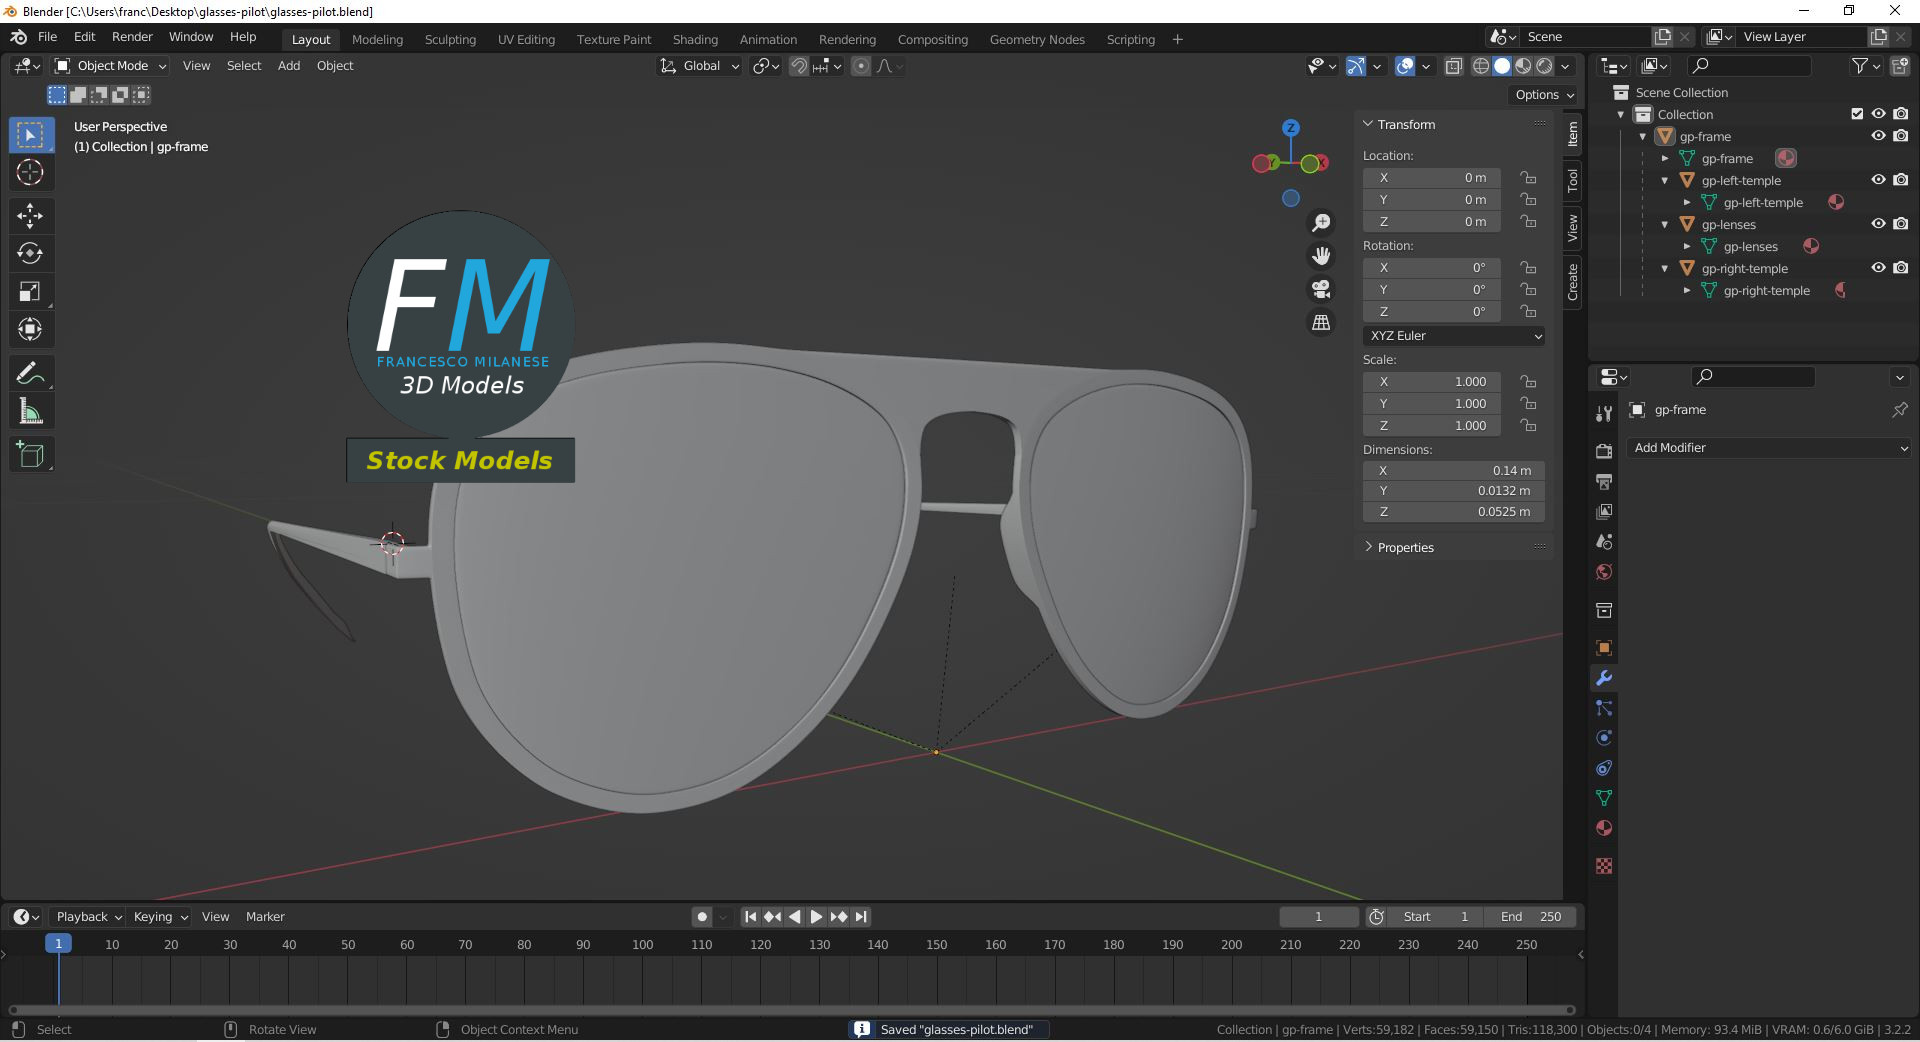Open Particles properties icon

[1604, 708]
